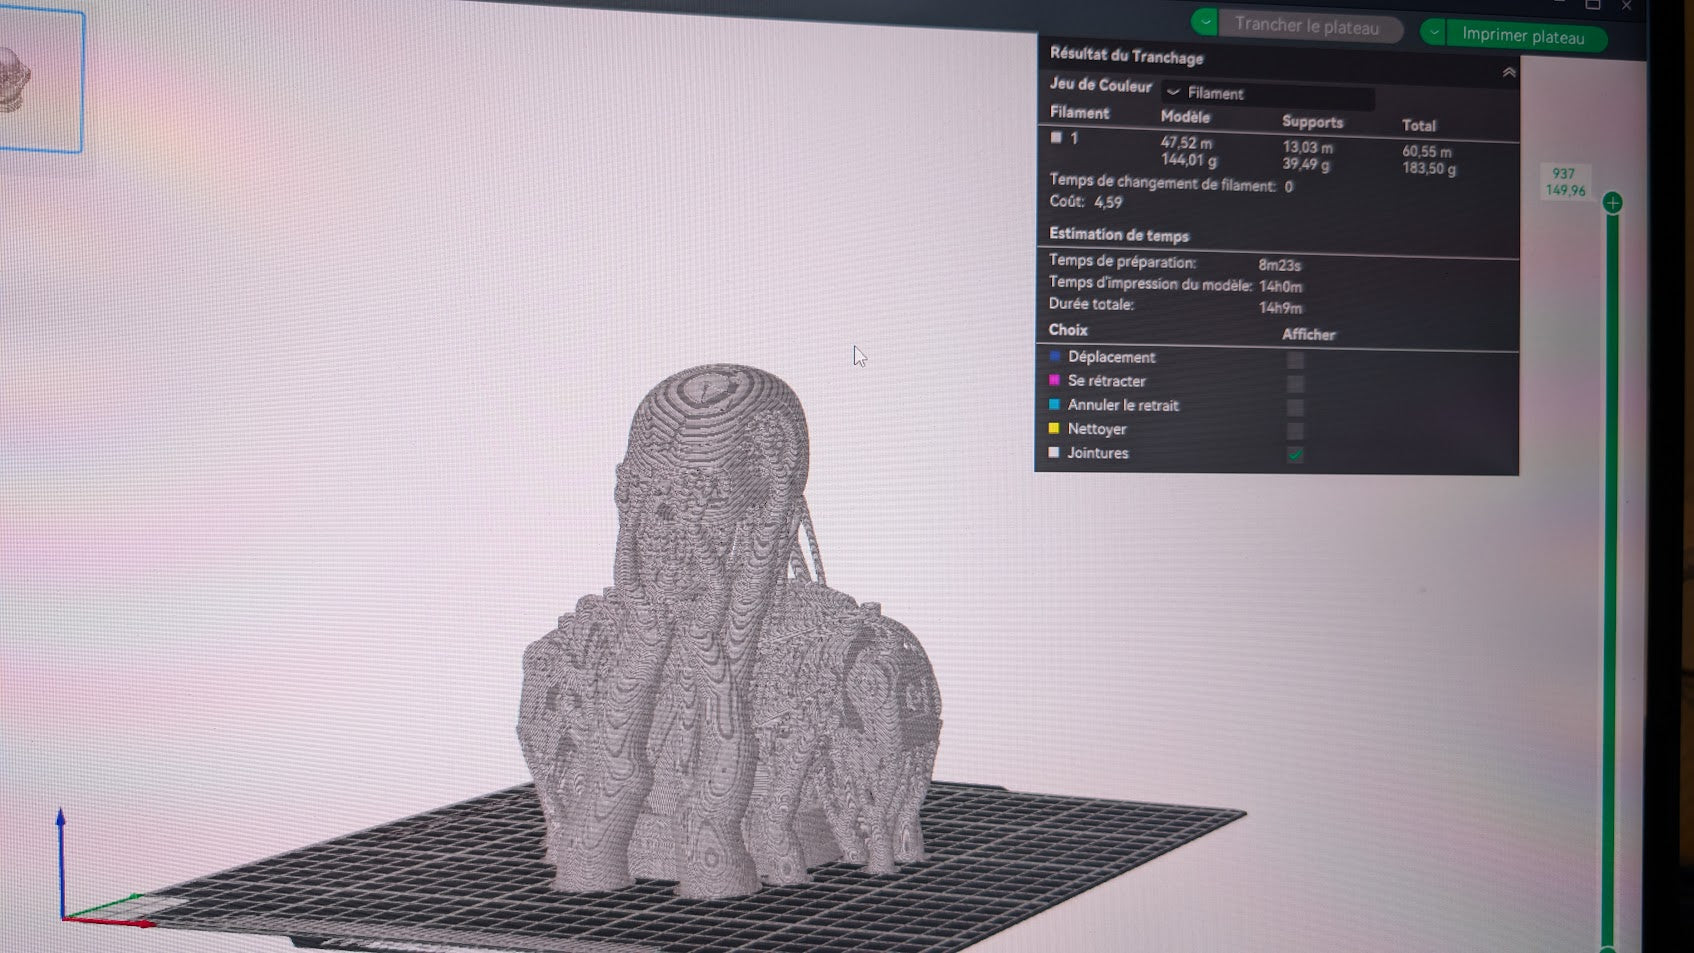Screen dimensions: 1694x953
Task: Enable the Annuler le retrait display checkbox
Action: tap(1295, 408)
